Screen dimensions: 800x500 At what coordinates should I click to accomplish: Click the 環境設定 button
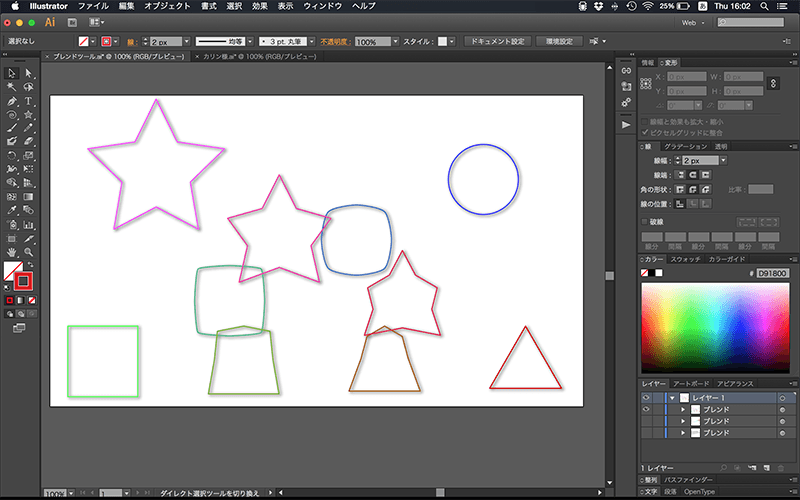pyautogui.click(x=559, y=41)
